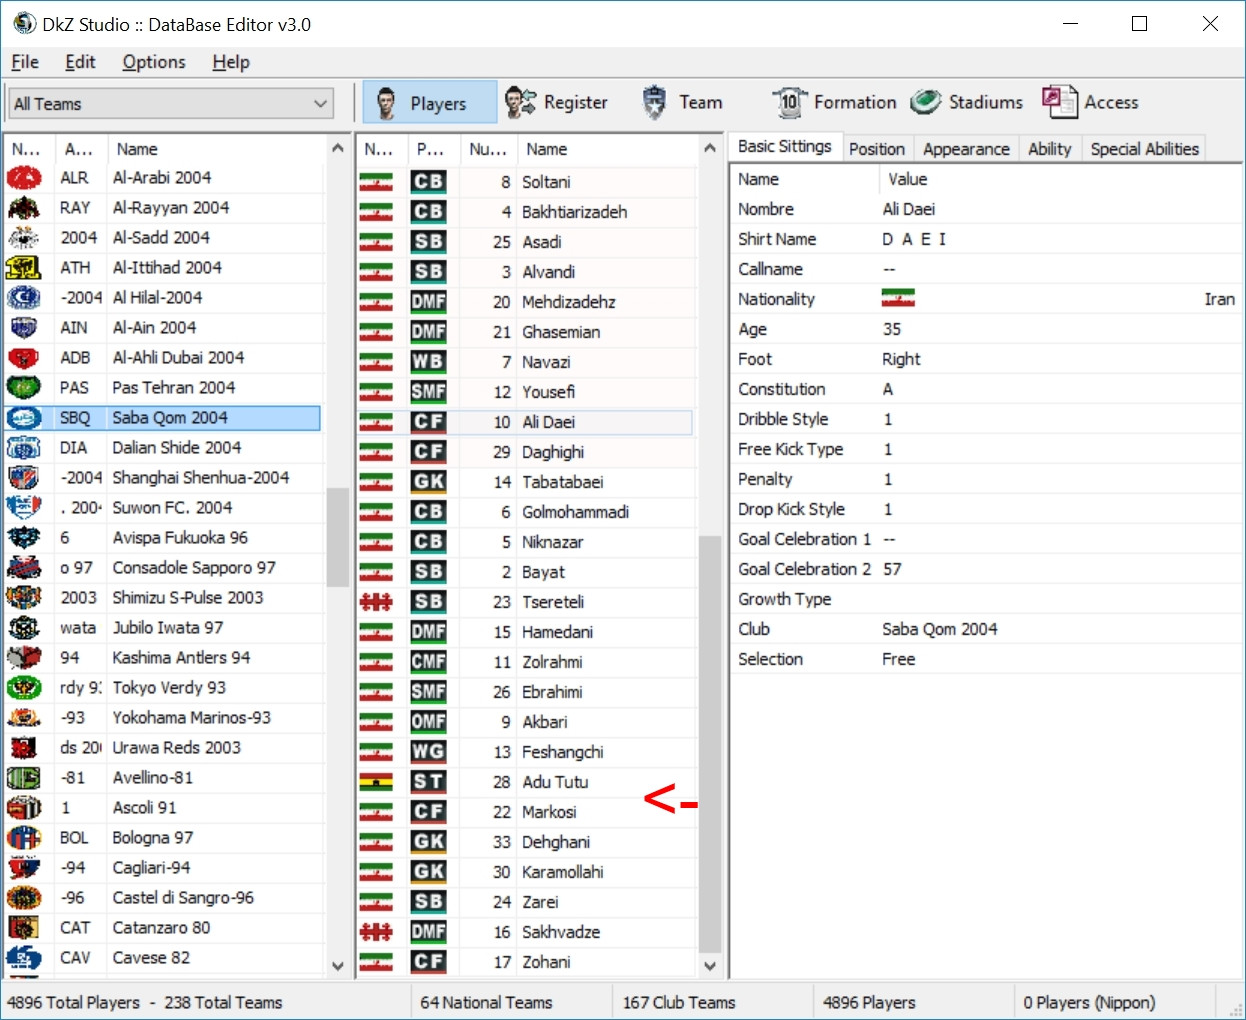Click the CMF position badge of Zolrahmi
Image resolution: width=1246 pixels, height=1020 pixels.
pyautogui.click(x=428, y=662)
